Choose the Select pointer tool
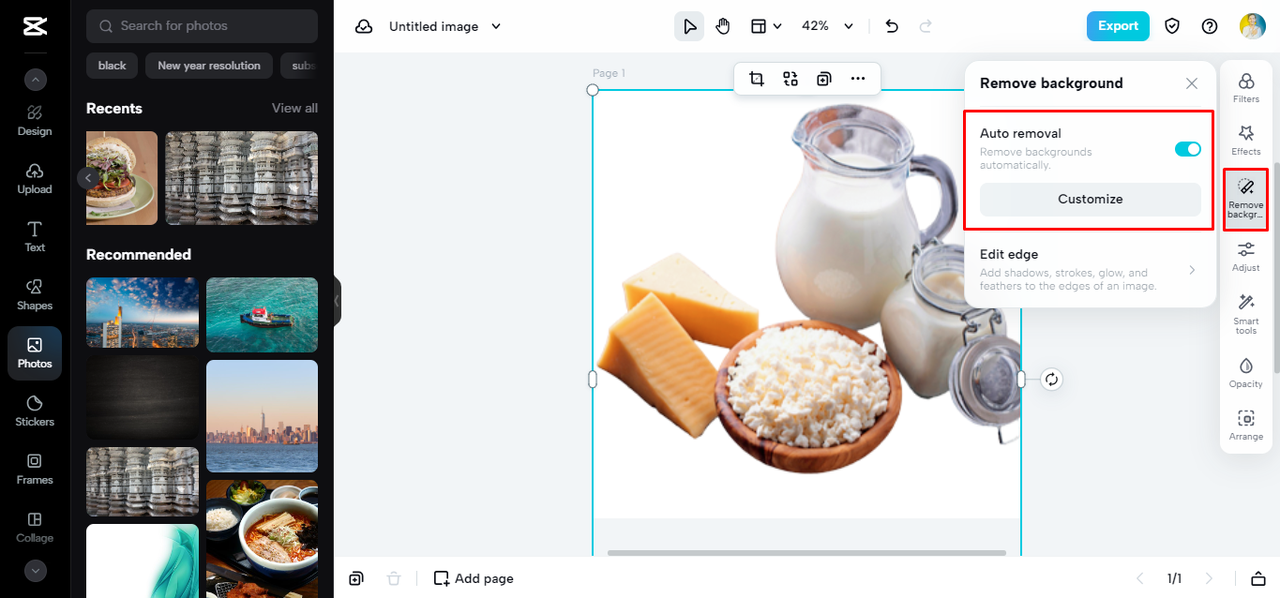Viewport: 1280px width, 598px height. (689, 27)
